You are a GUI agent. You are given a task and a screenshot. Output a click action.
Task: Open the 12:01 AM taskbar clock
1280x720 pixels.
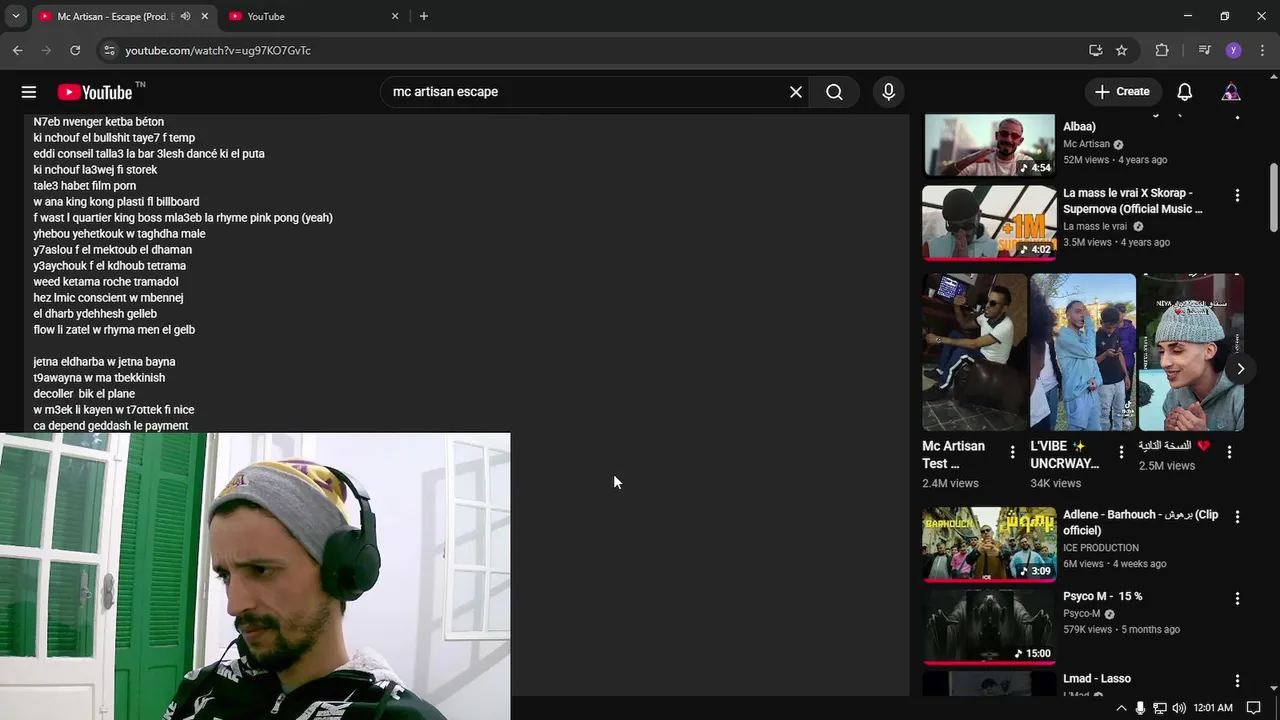[1213, 708]
